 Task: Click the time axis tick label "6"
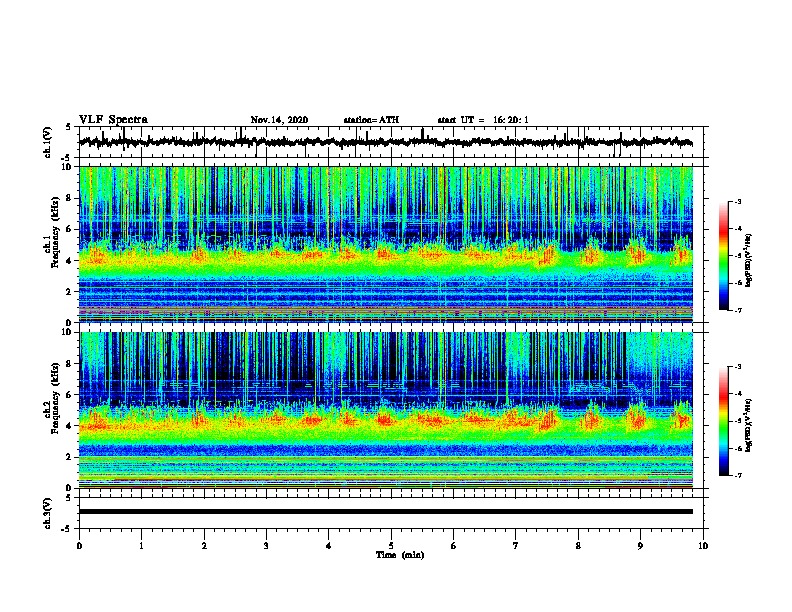pyautogui.click(x=453, y=546)
